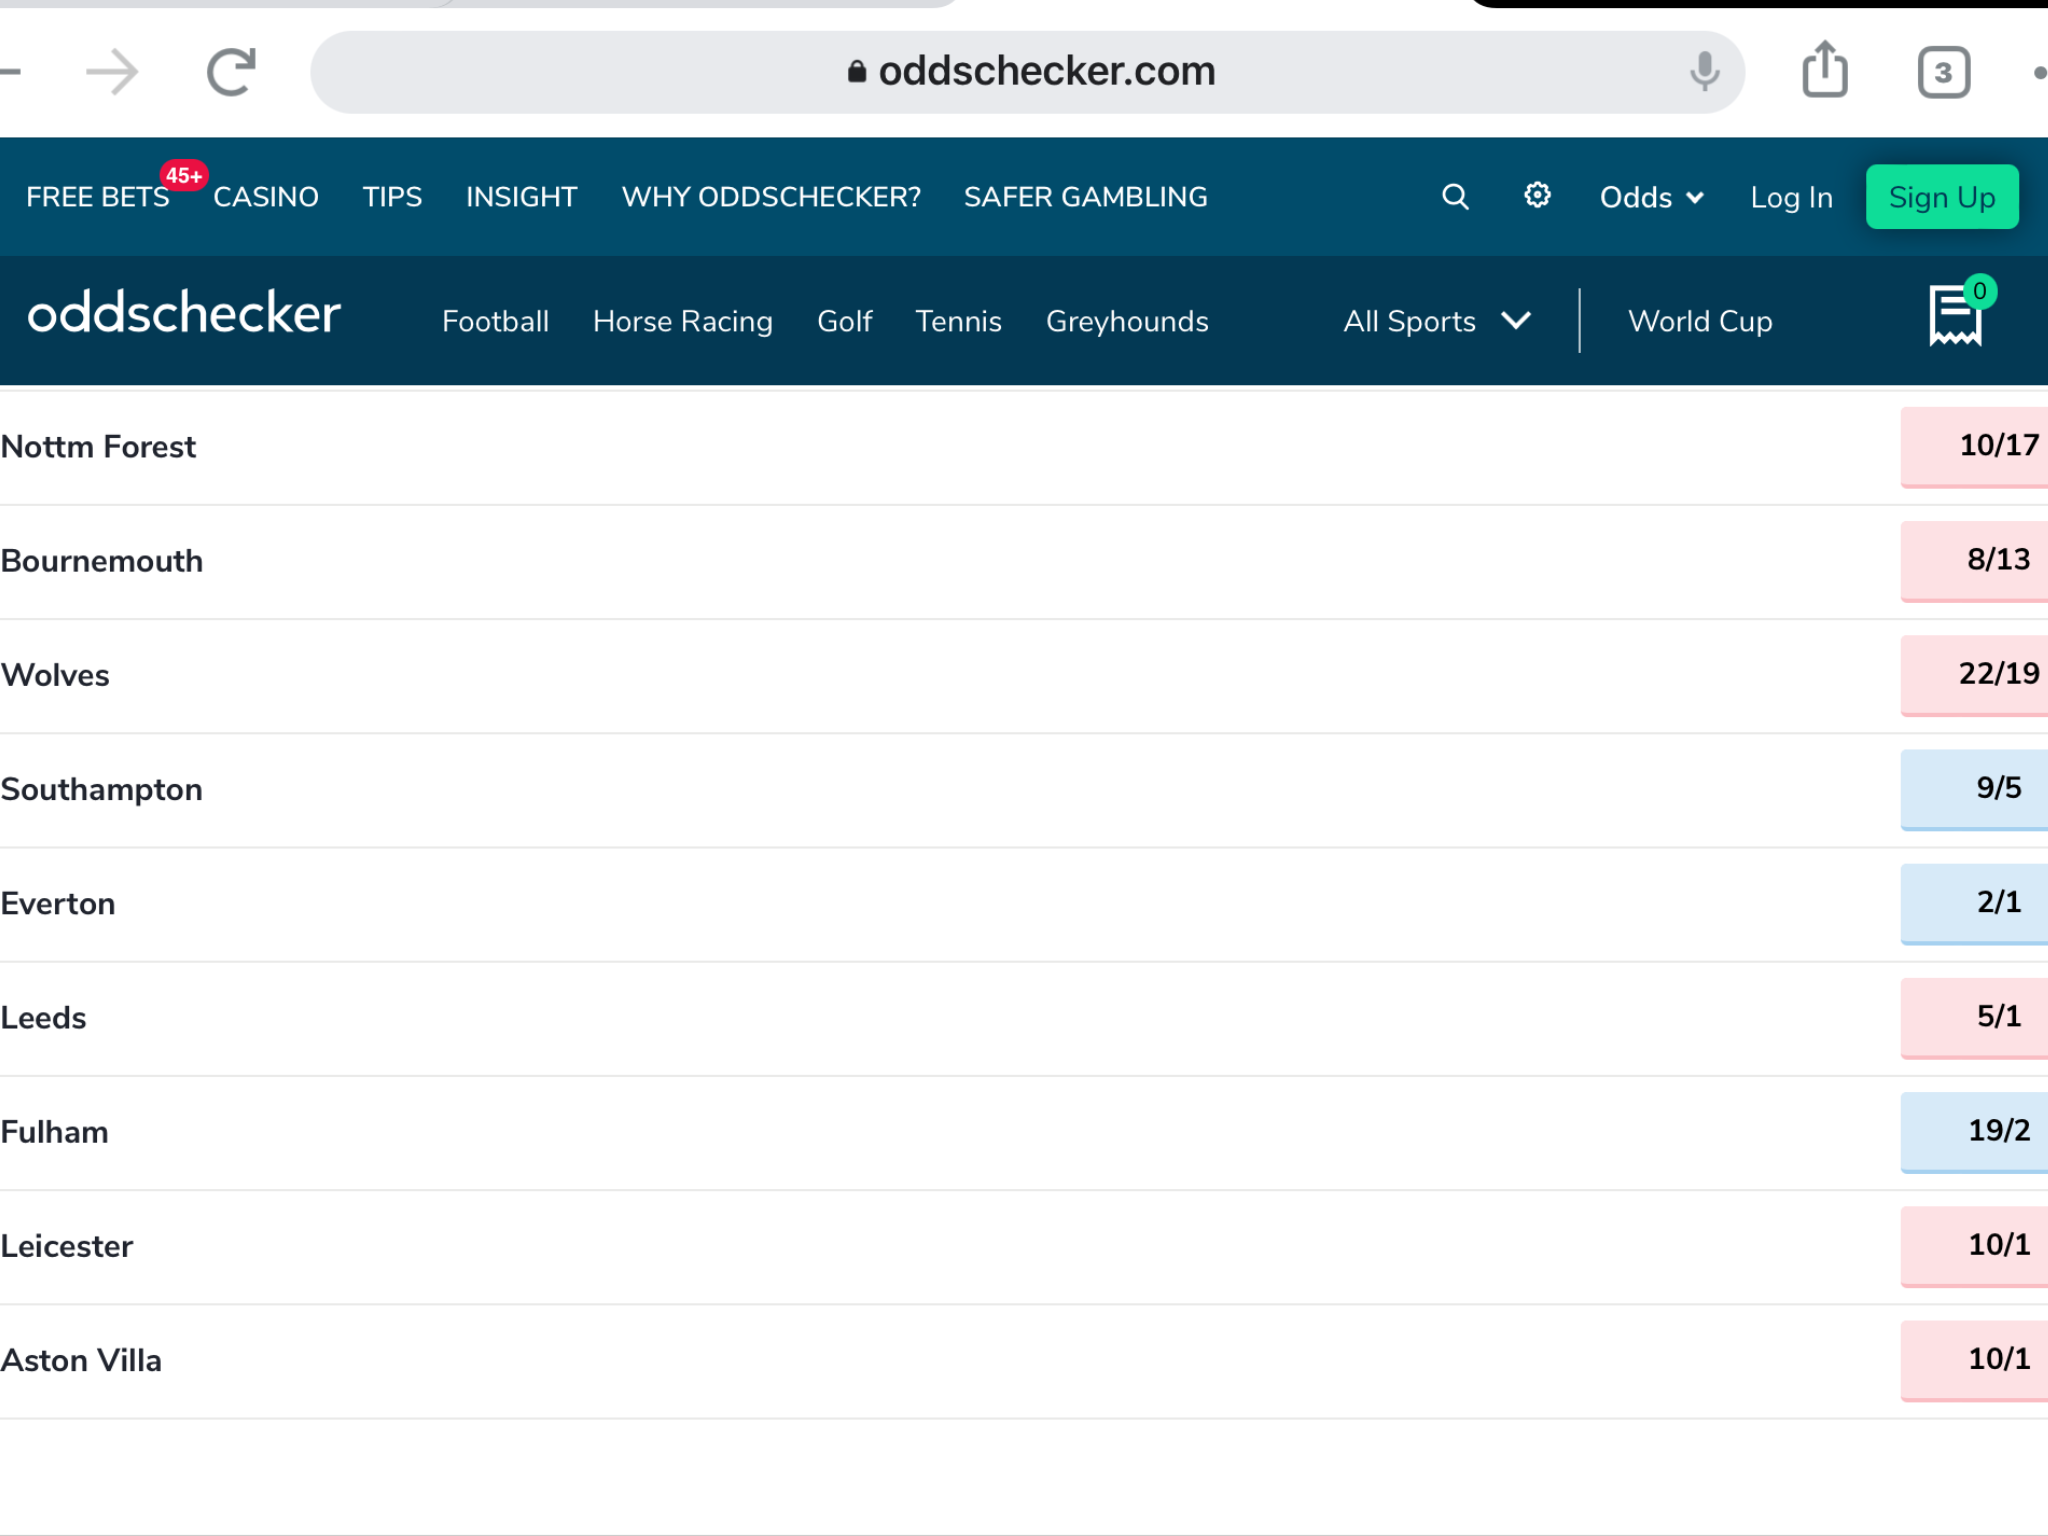Click the Fulham team name
The image size is (2048, 1536).
click(x=54, y=1131)
